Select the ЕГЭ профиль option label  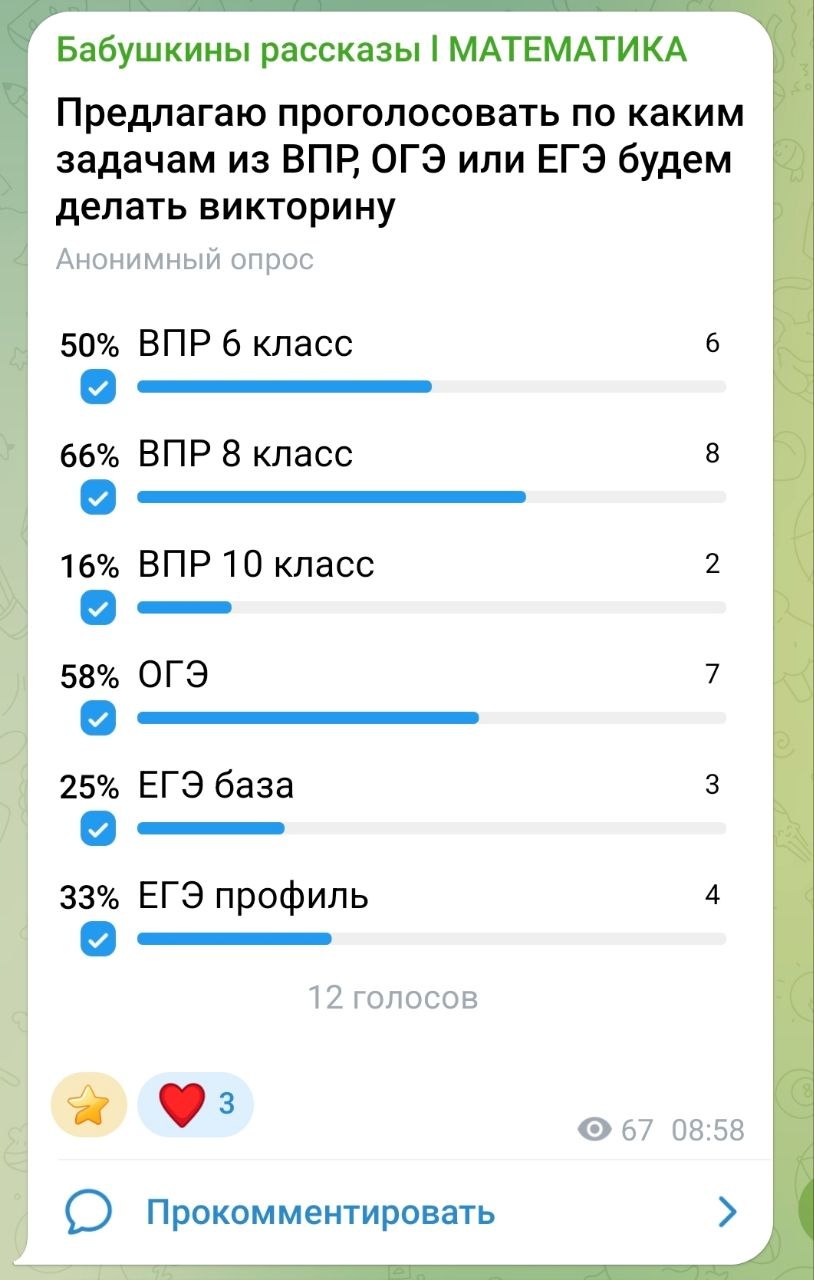253,896
